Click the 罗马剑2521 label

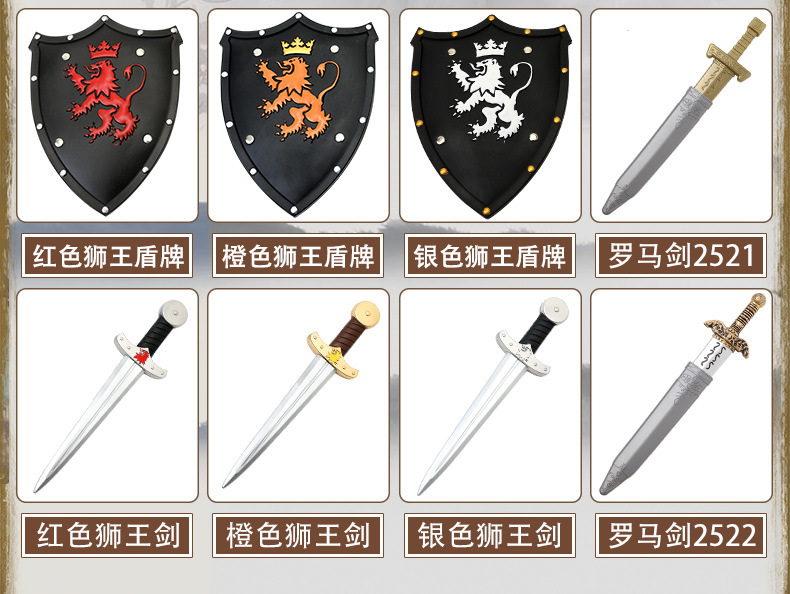(x=681, y=255)
